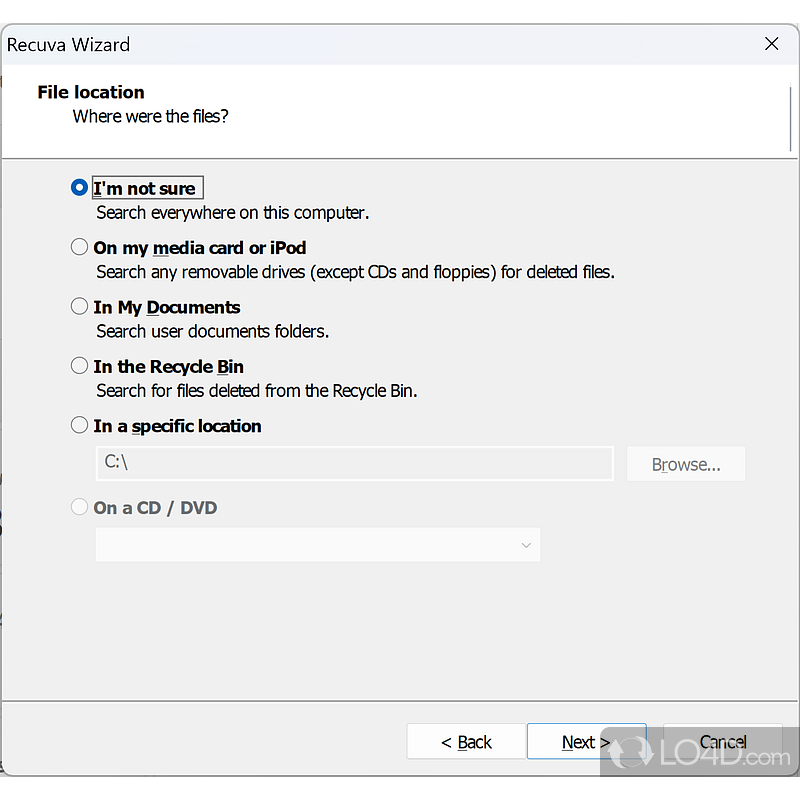Go to the previous step with Back
This screenshot has width=800, height=800.
point(465,742)
